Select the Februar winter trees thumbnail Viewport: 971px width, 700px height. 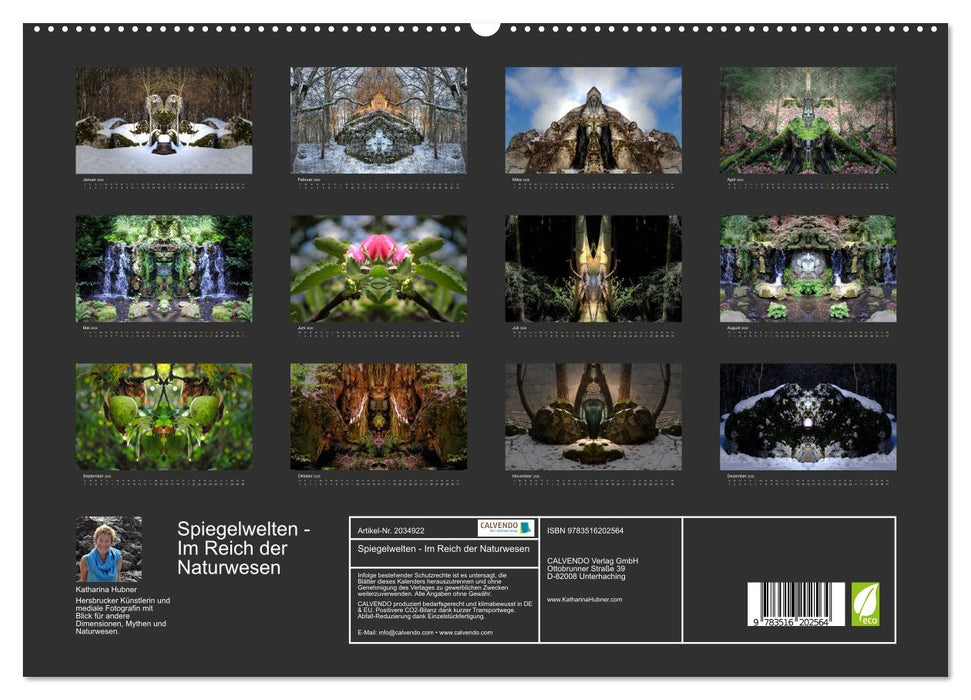pyautogui.click(x=378, y=120)
